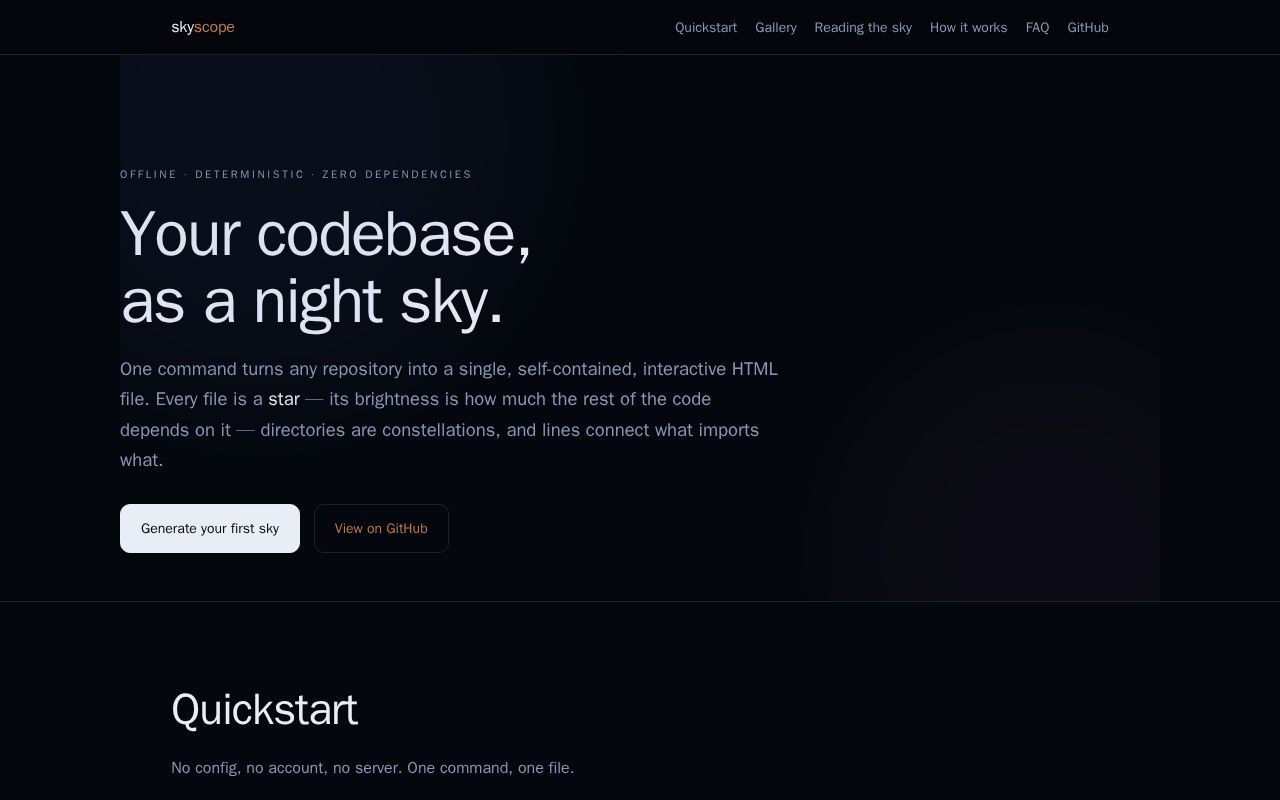Open Reading the sky nav link
Image resolution: width=1280 pixels, height=800 pixels.
point(863,27)
